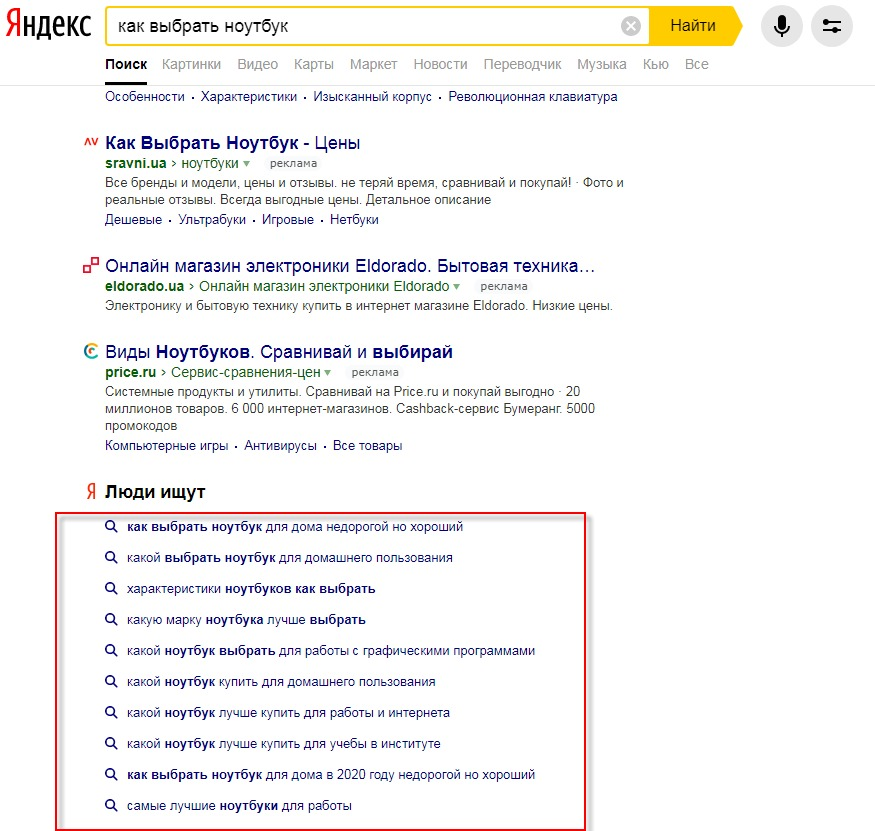The image size is (875, 831).
Task: Open the 'Все товары' sitelink
Action: point(368,445)
